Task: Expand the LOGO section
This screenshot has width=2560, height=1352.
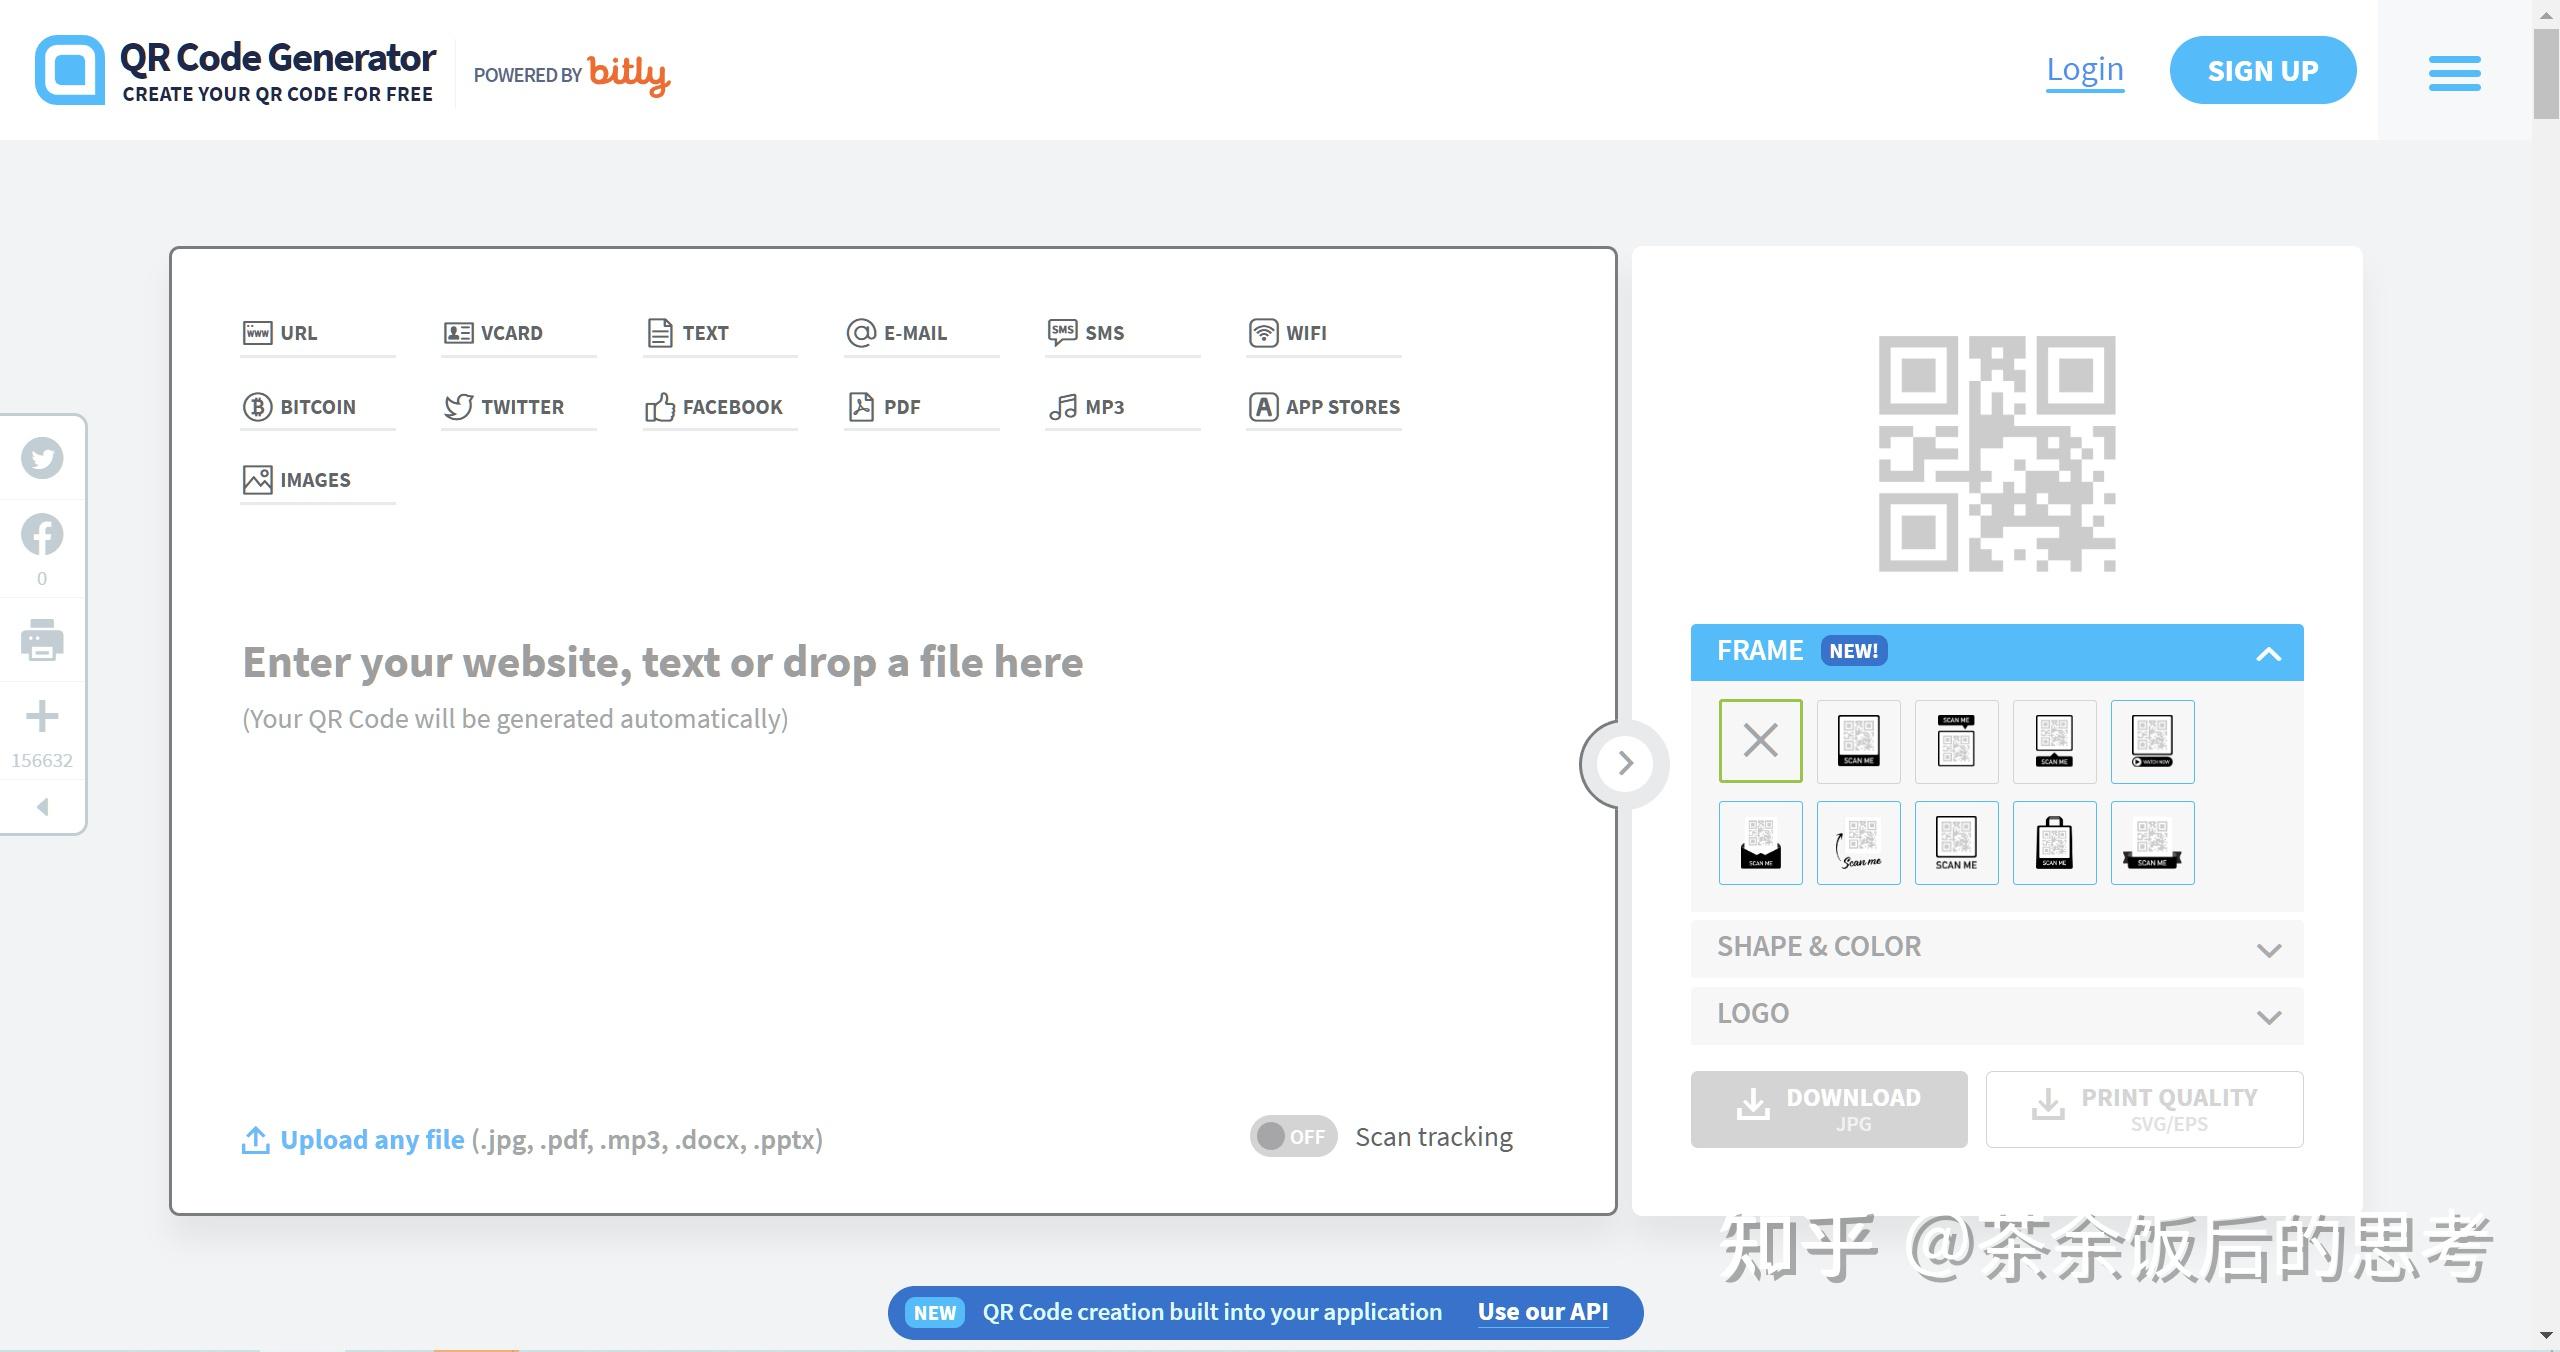Action: click(x=1996, y=1015)
